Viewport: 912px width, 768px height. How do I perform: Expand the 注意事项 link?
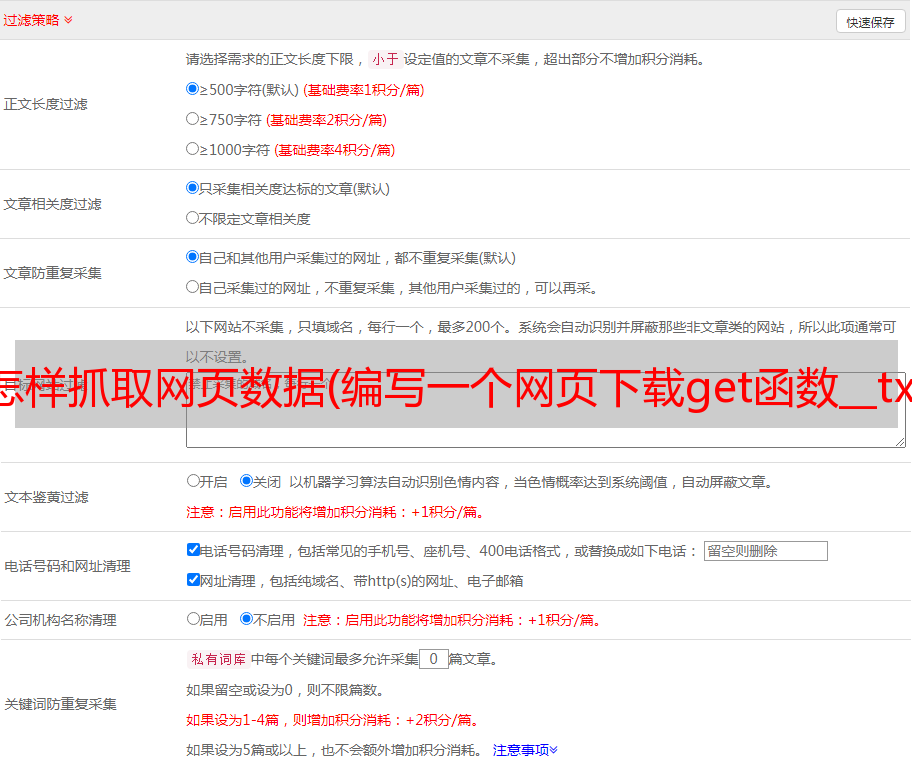click(x=525, y=749)
